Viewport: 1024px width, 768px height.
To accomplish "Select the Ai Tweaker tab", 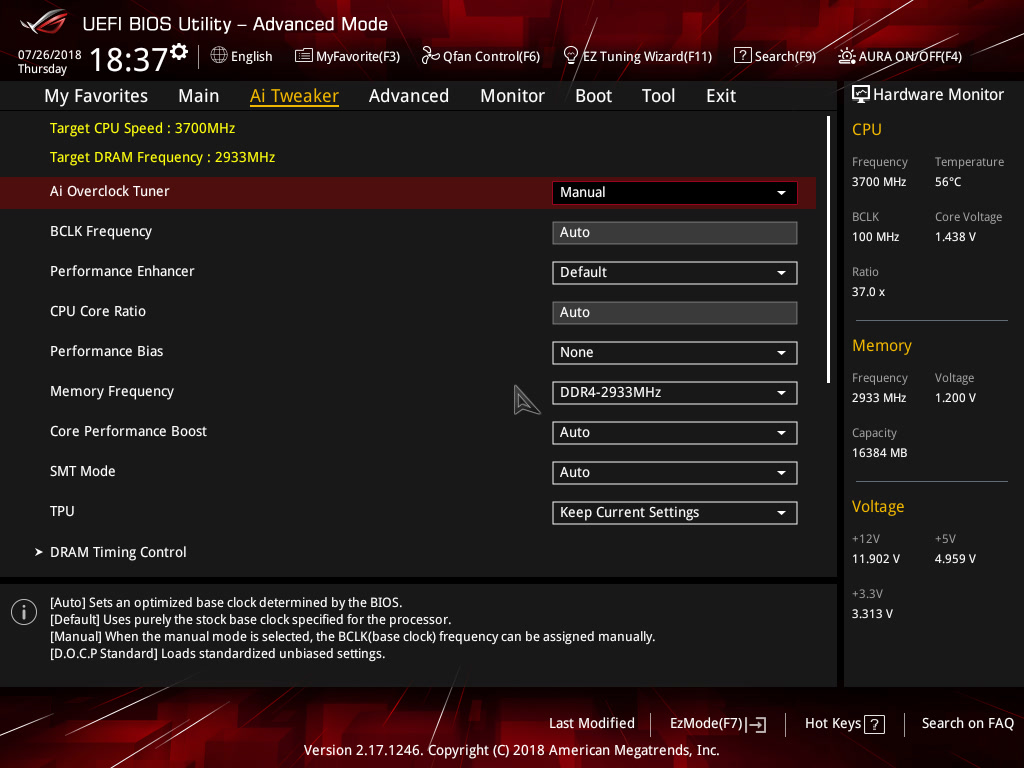I will tap(294, 96).
